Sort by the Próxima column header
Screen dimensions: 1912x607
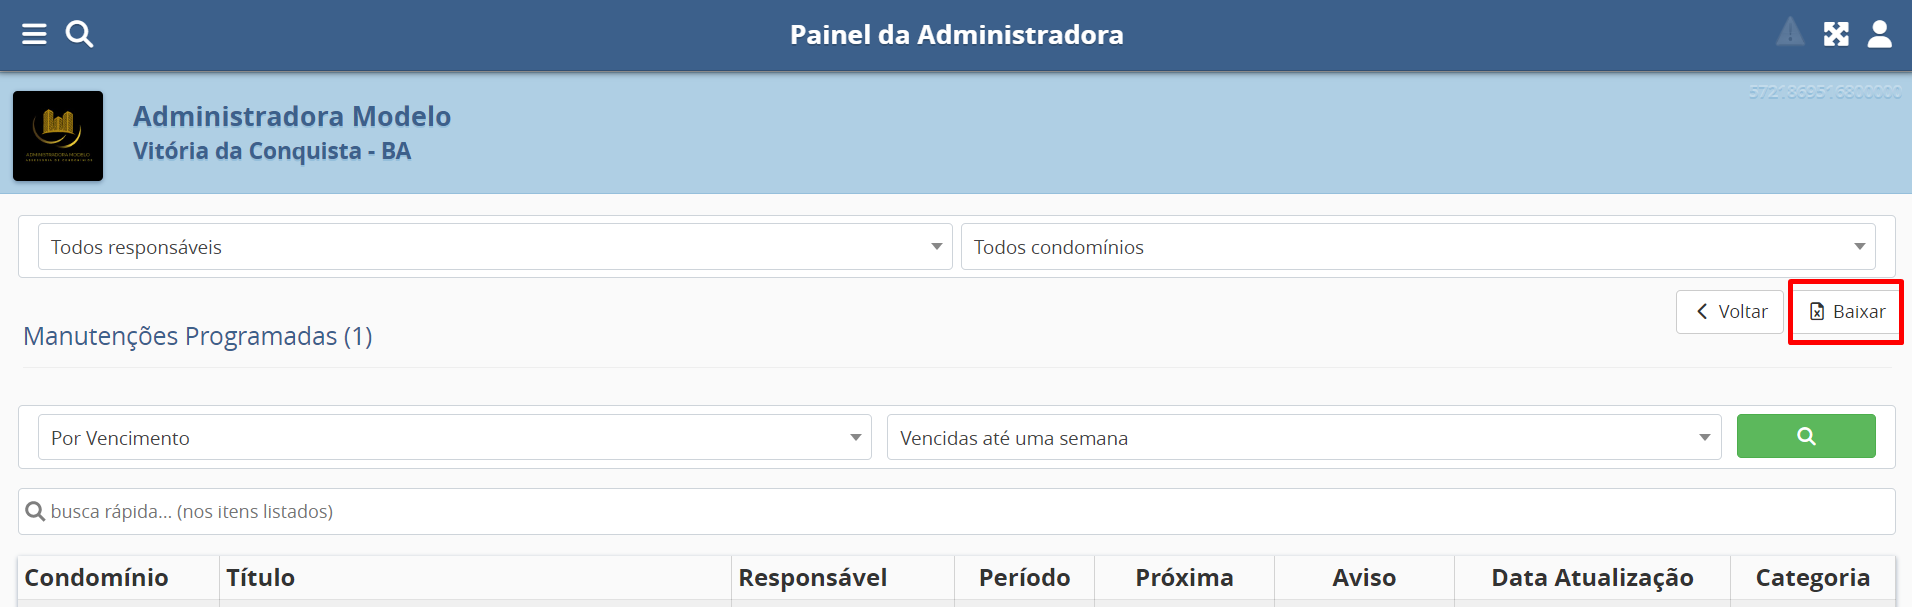[1184, 578]
